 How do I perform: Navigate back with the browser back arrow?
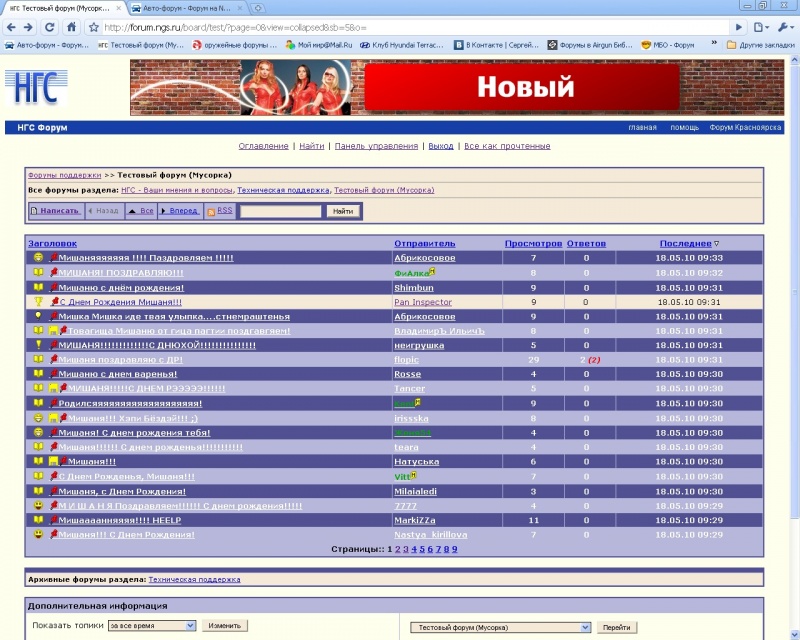click(x=11, y=27)
